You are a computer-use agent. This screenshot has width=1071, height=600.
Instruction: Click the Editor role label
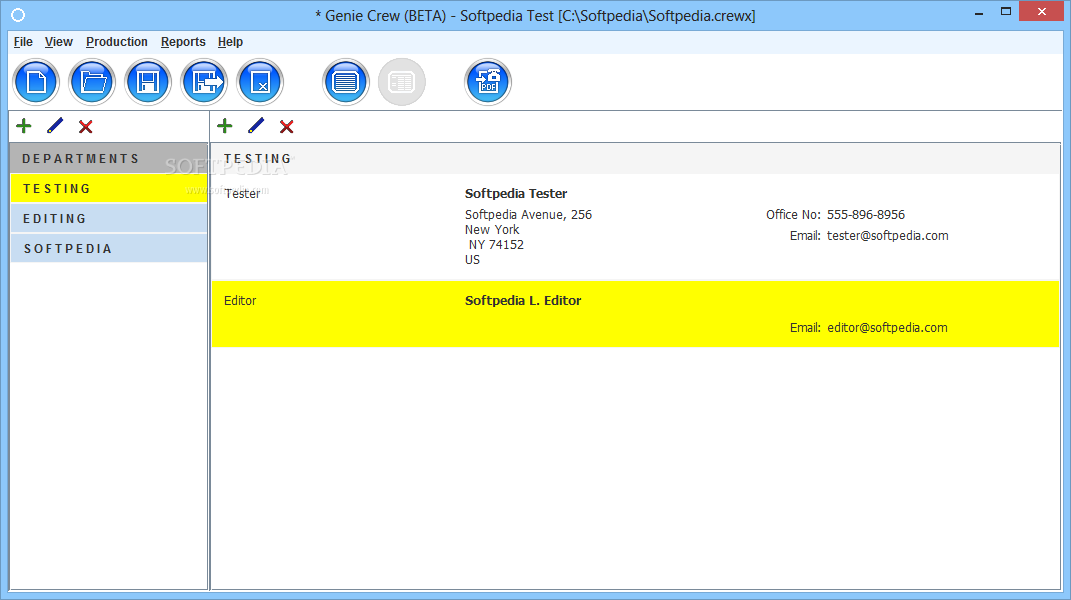[x=240, y=301]
